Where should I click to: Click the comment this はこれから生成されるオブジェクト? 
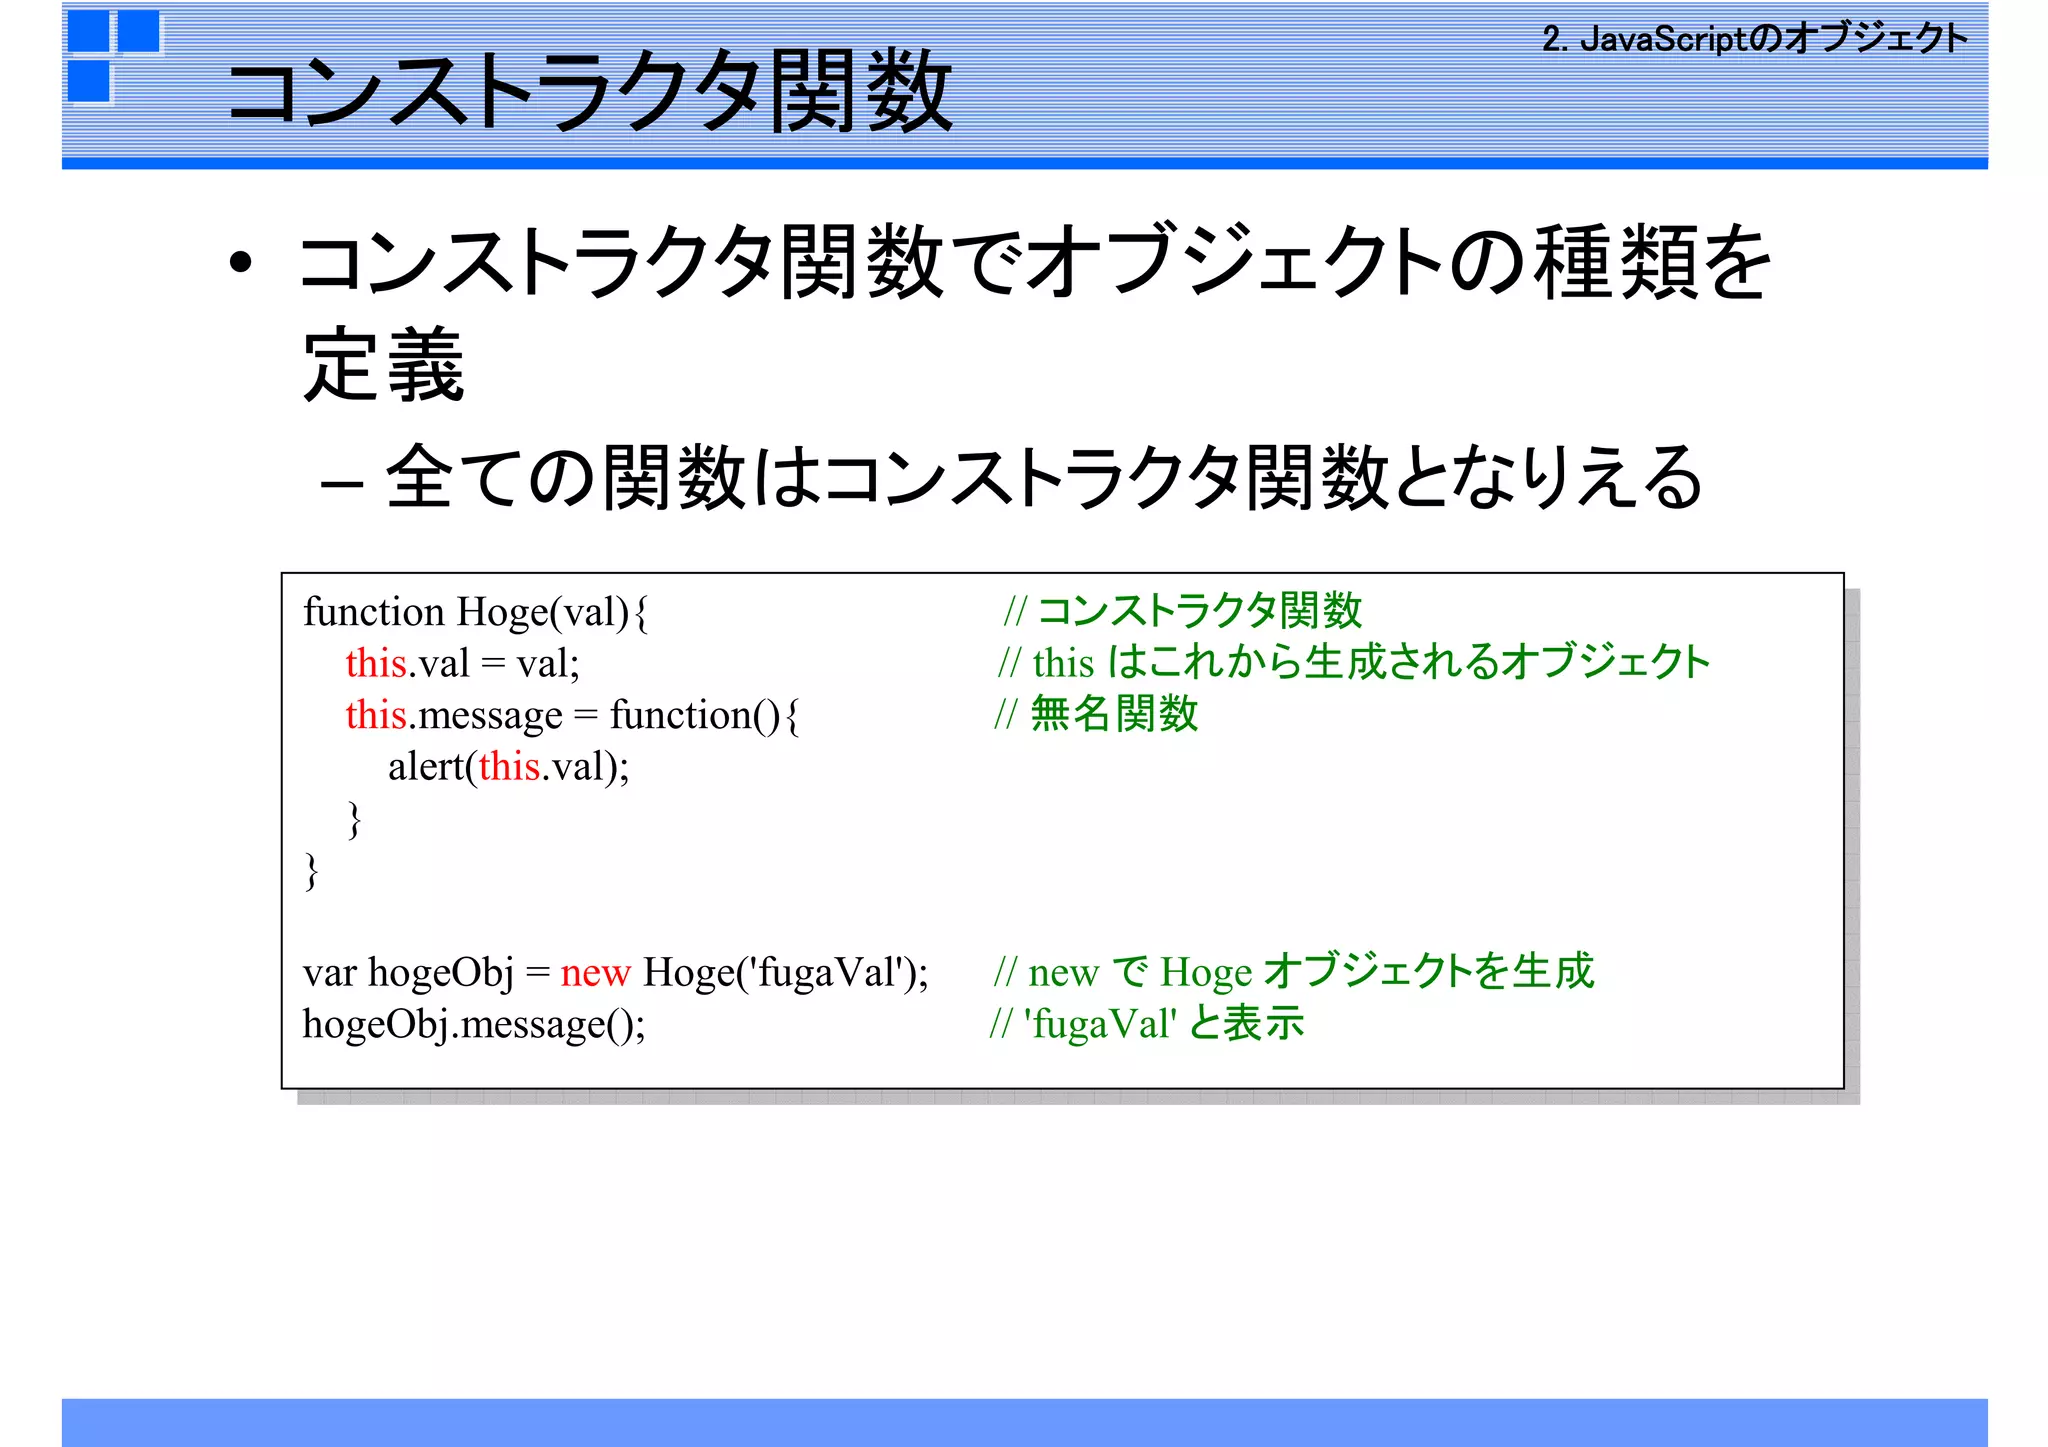(1372, 662)
